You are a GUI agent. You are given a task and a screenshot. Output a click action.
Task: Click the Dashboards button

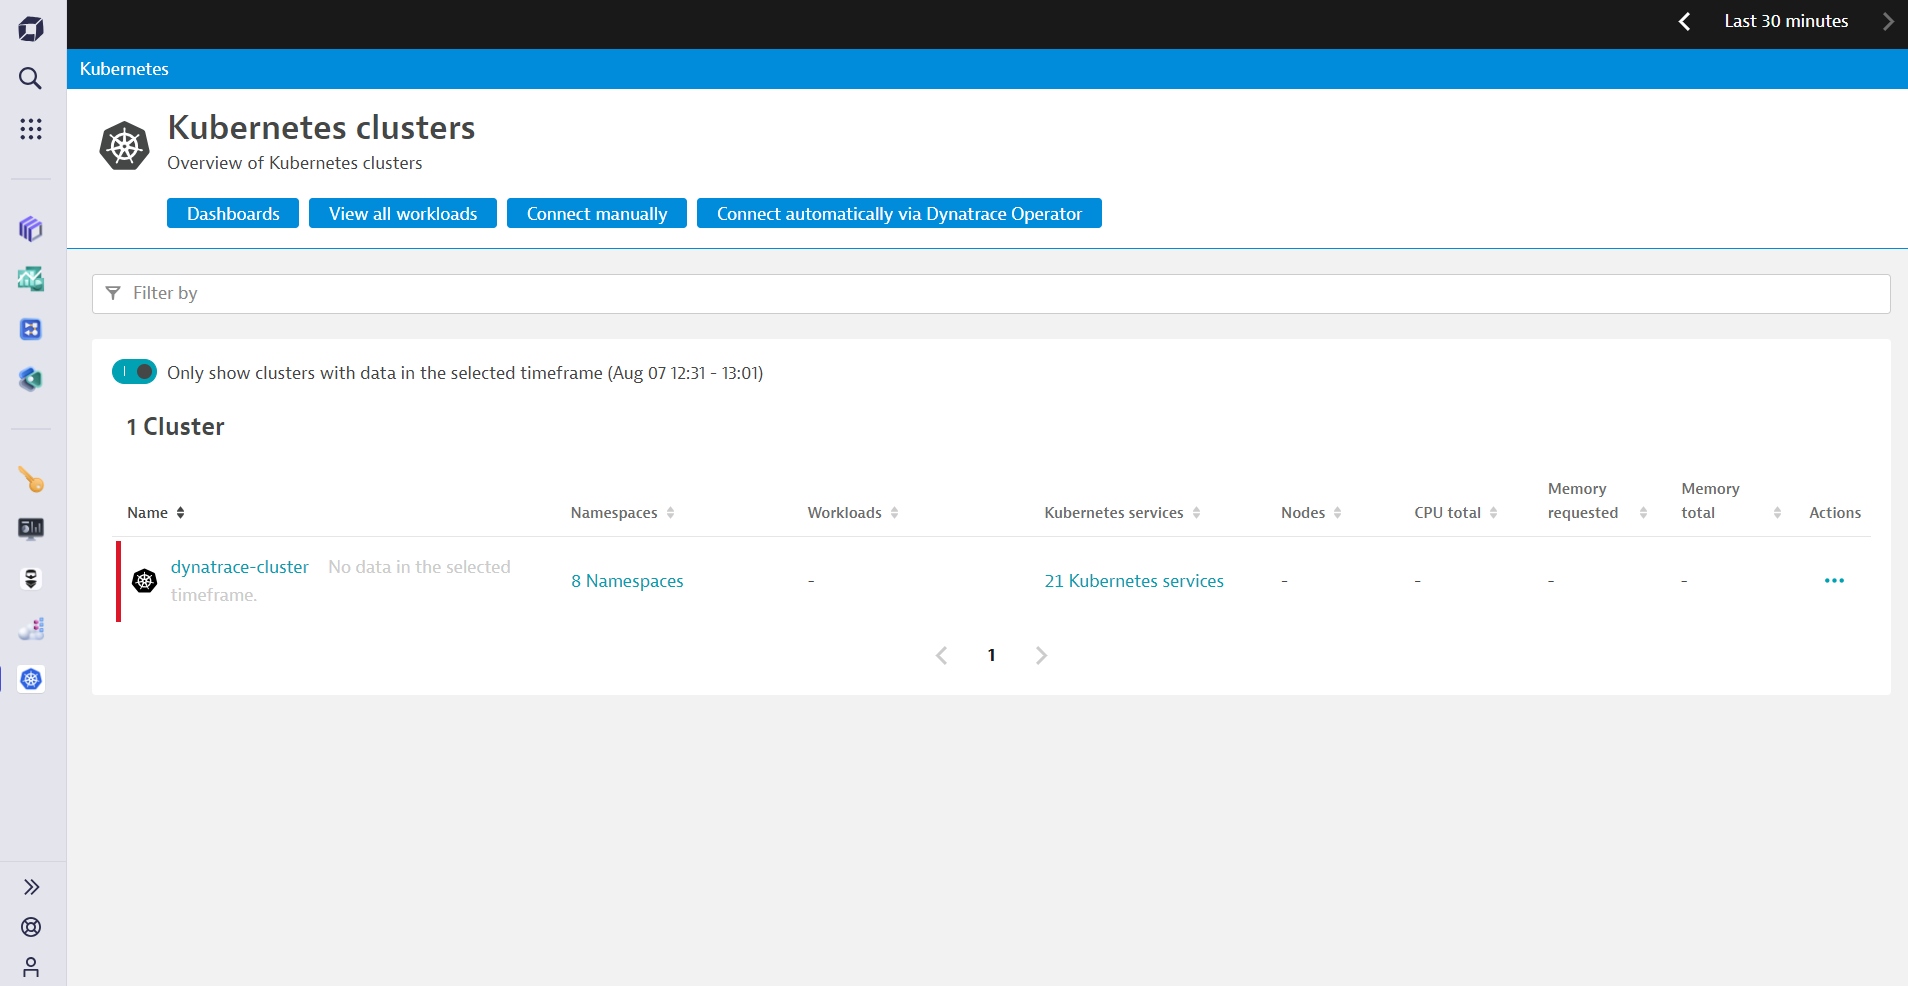(x=233, y=213)
